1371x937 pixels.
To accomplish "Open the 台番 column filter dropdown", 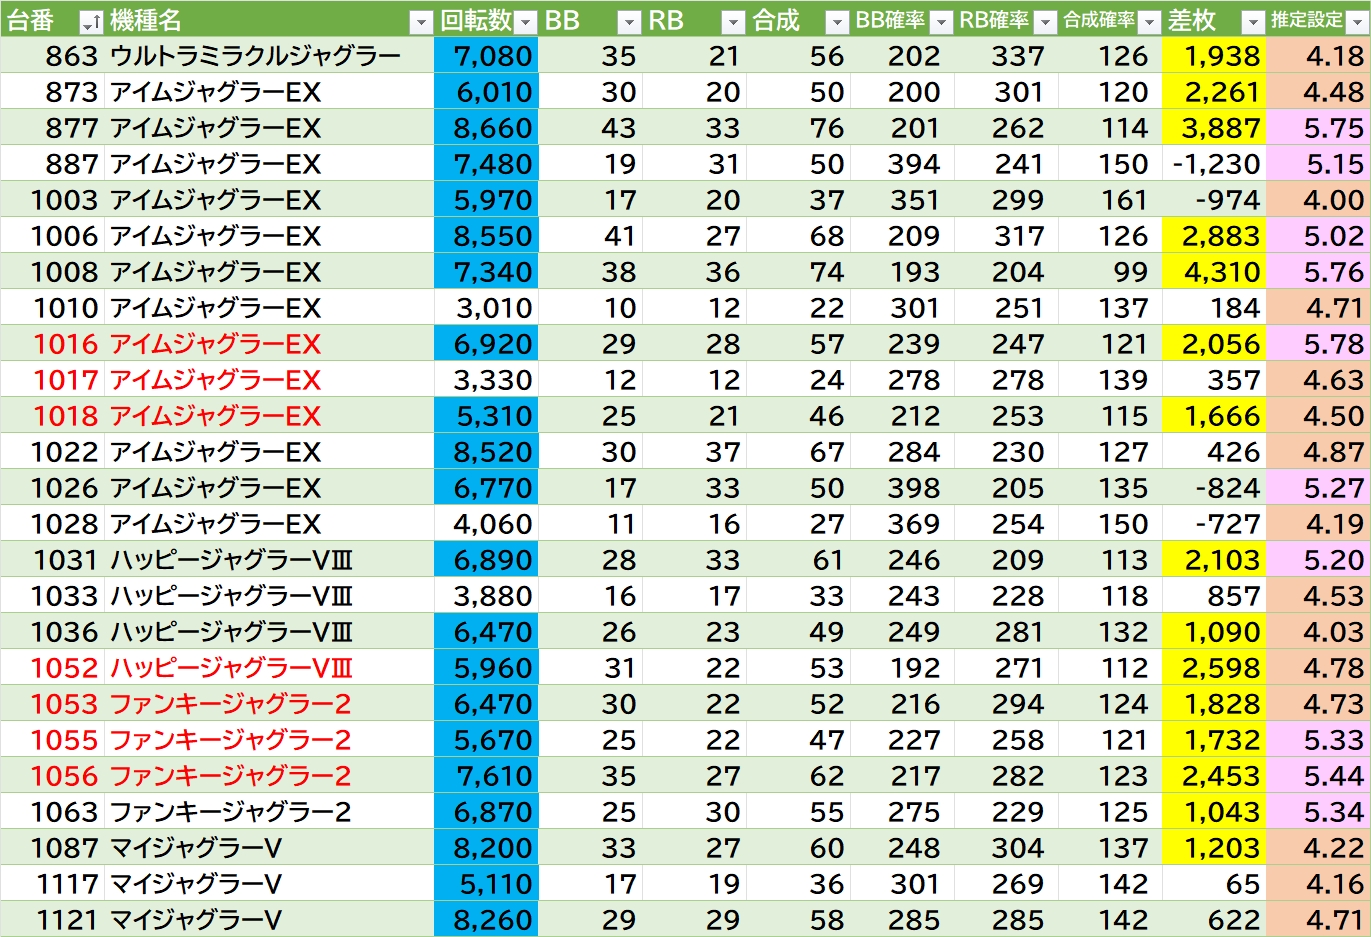I will pyautogui.click(x=91, y=22).
